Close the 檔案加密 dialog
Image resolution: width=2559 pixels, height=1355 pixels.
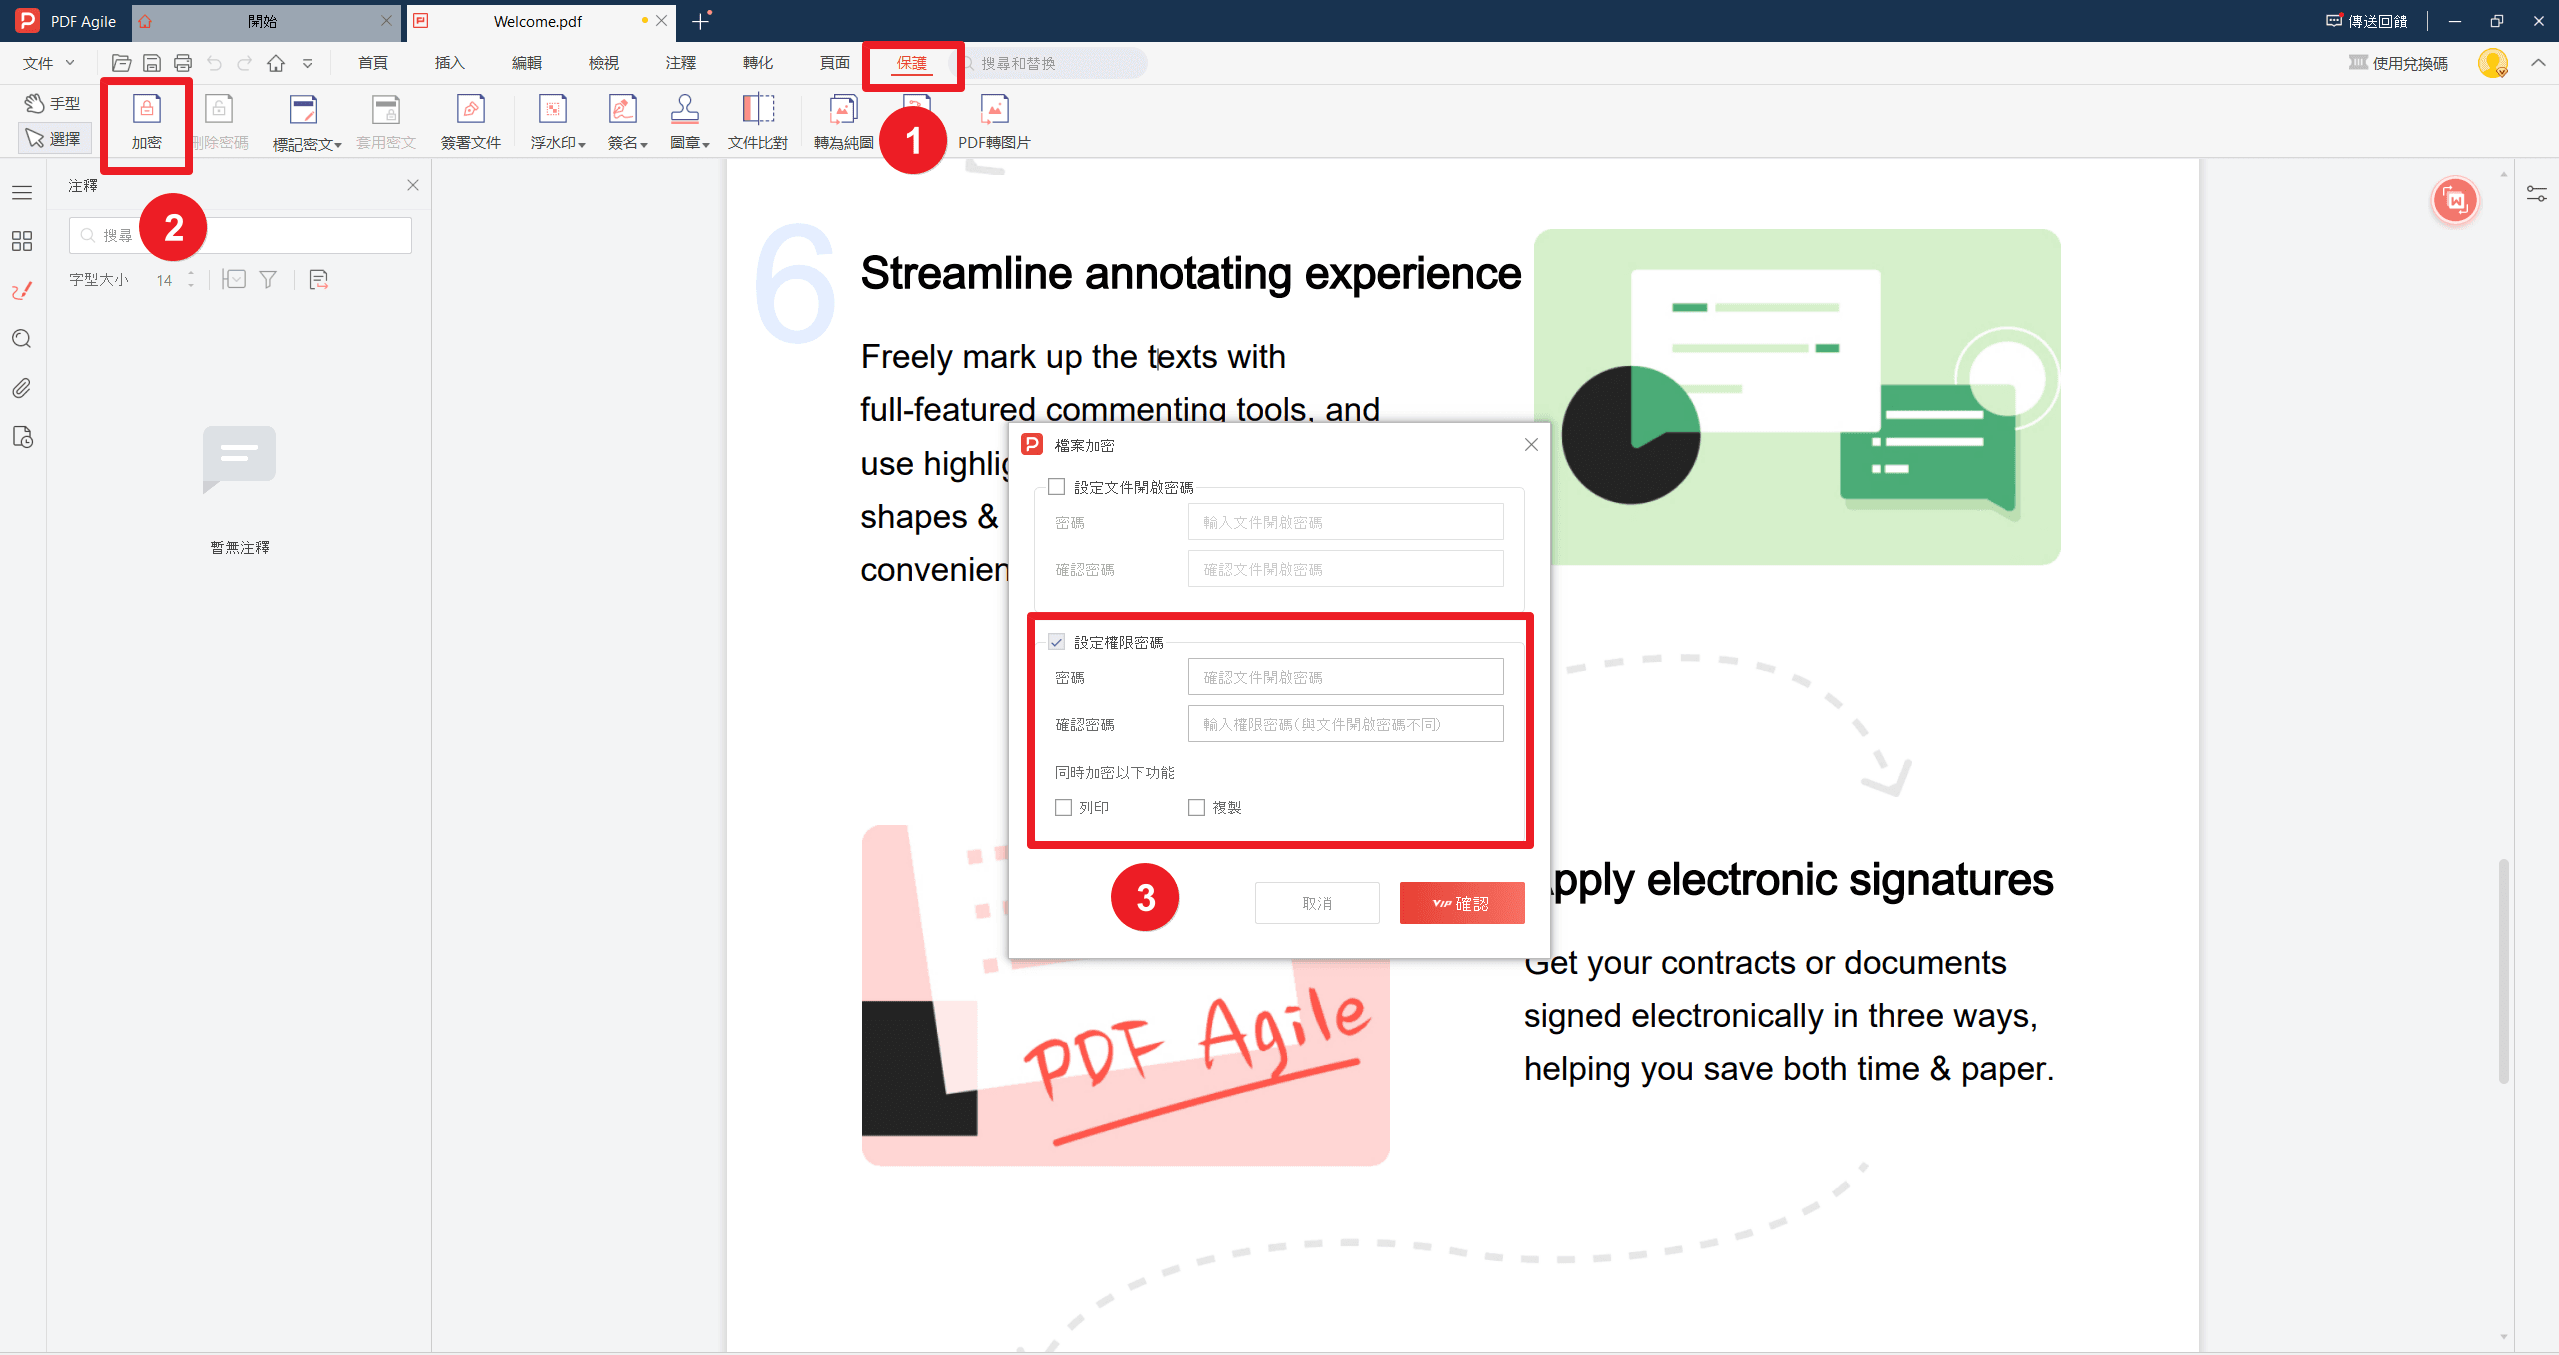pos(1531,445)
